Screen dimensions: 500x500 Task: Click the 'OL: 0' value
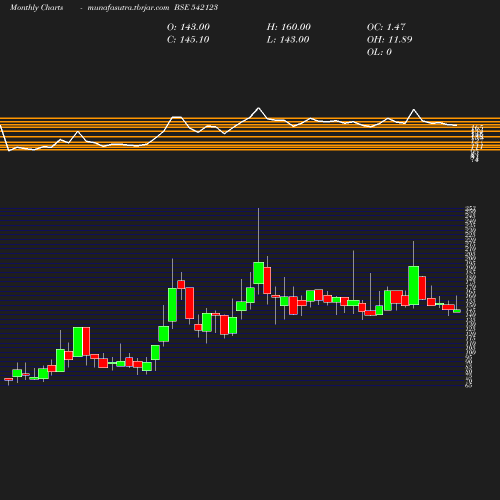click(379, 52)
